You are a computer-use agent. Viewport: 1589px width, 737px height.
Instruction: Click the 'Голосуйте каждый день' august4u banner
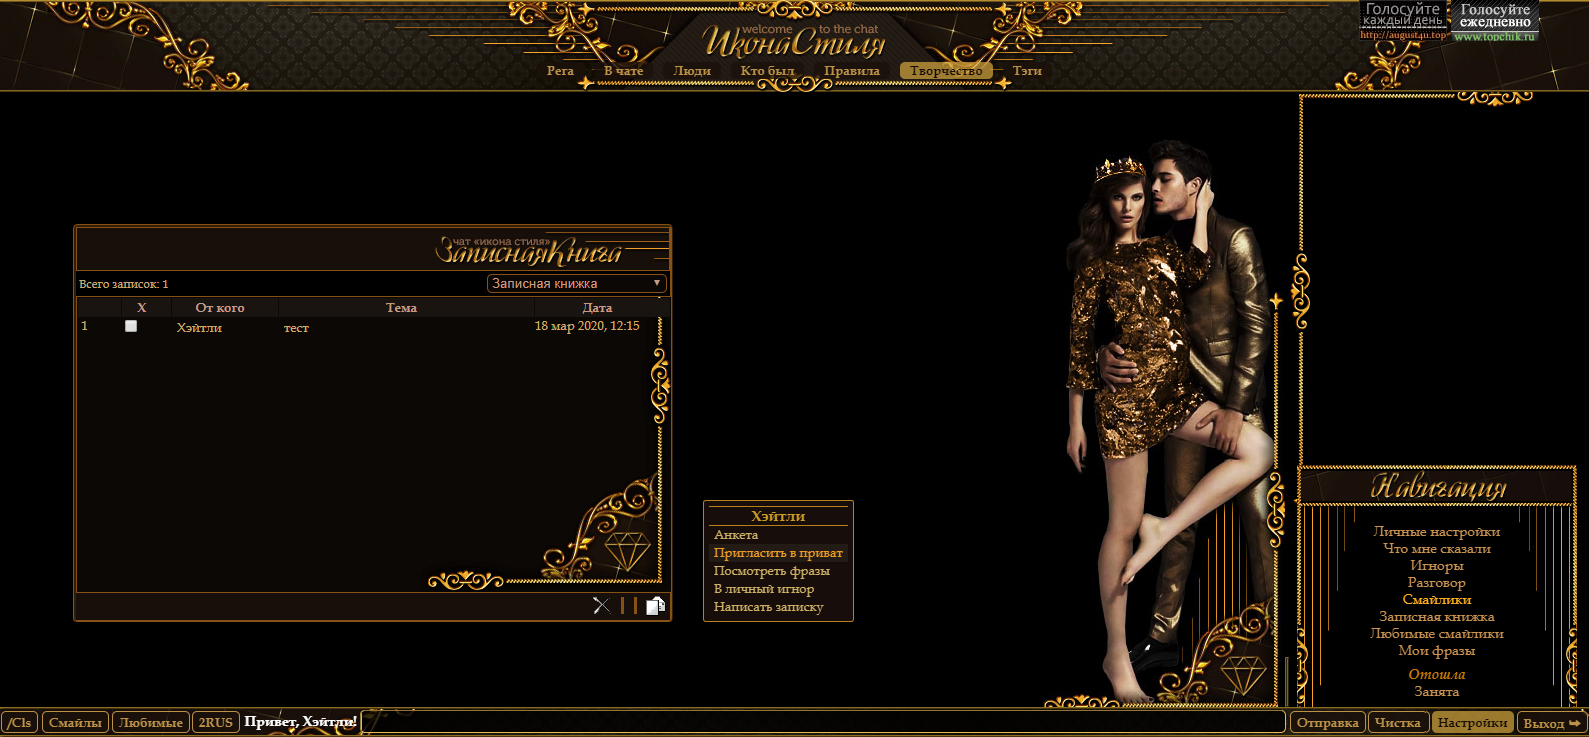click(x=1403, y=20)
